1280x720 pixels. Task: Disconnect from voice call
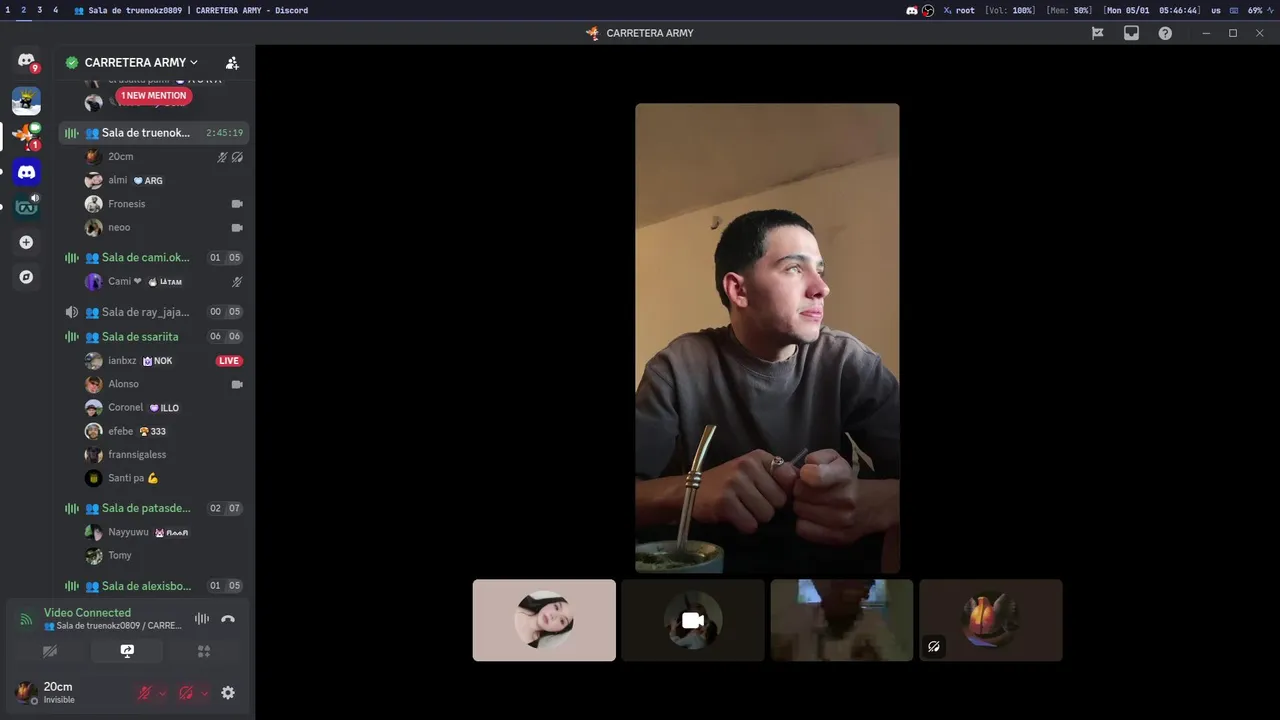click(228, 619)
